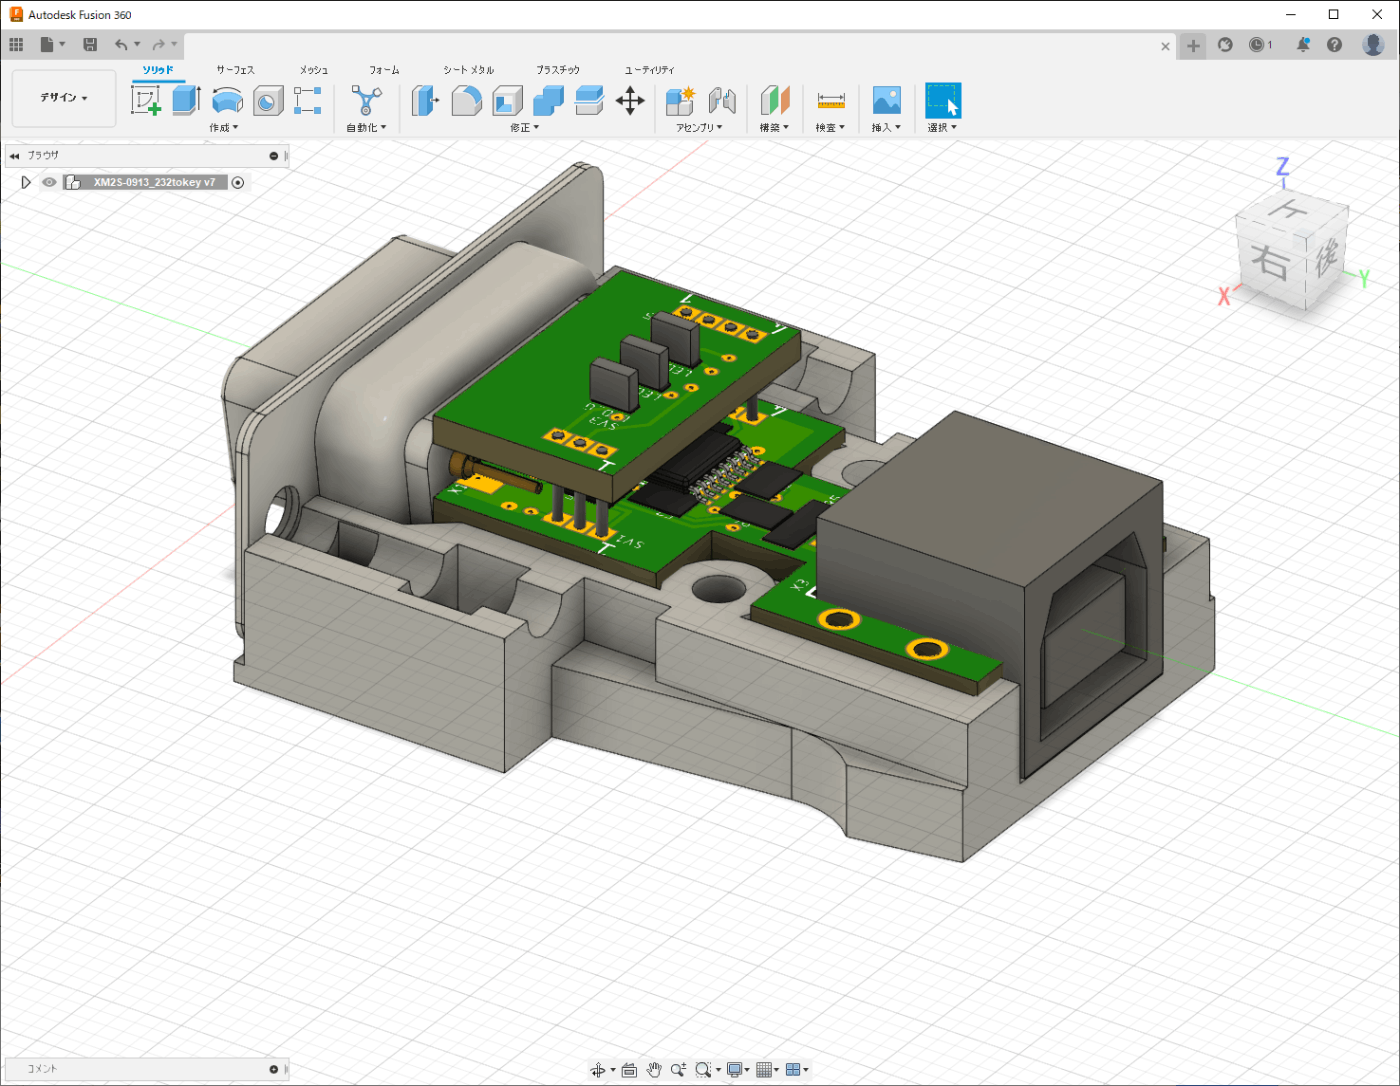Open the 修正 dropdown menu
The height and width of the screenshot is (1086, 1400).
click(x=525, y=128)
